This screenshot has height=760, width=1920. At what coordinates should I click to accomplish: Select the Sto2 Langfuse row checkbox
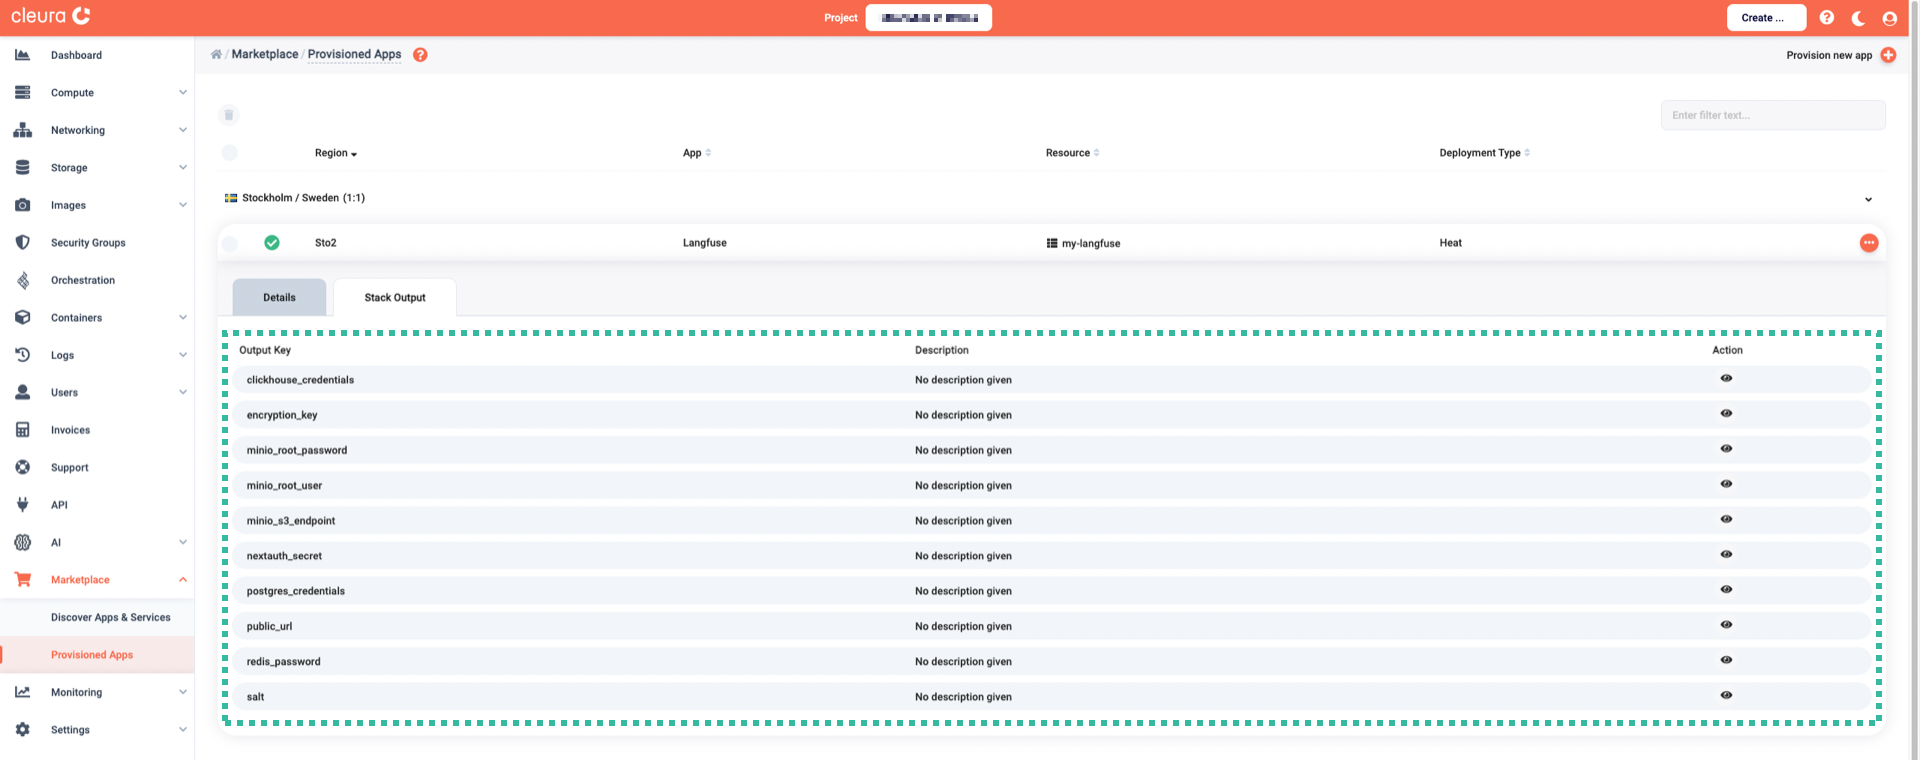tap(230, 243)
